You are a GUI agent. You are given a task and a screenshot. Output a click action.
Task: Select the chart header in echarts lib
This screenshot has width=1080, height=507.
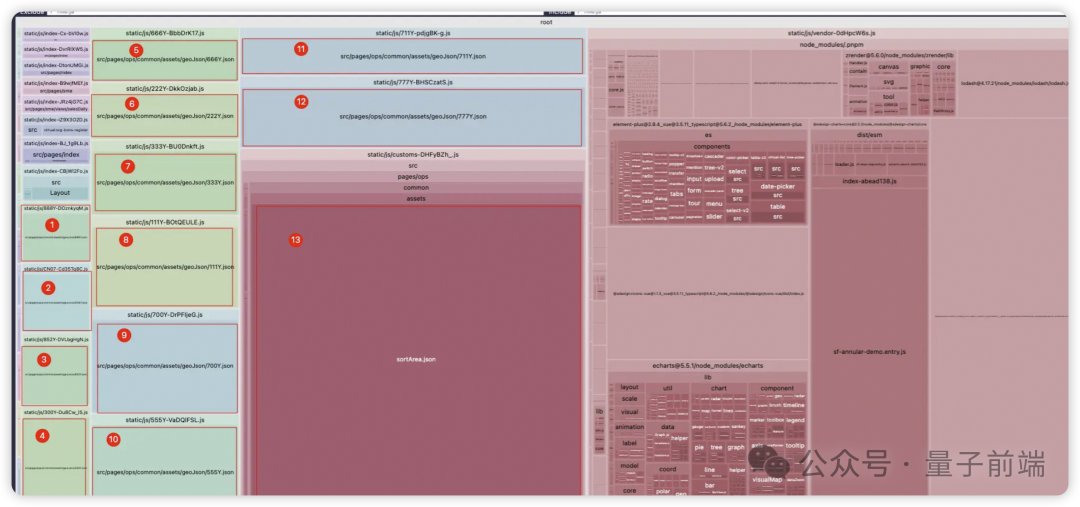(x=718, y=389)
